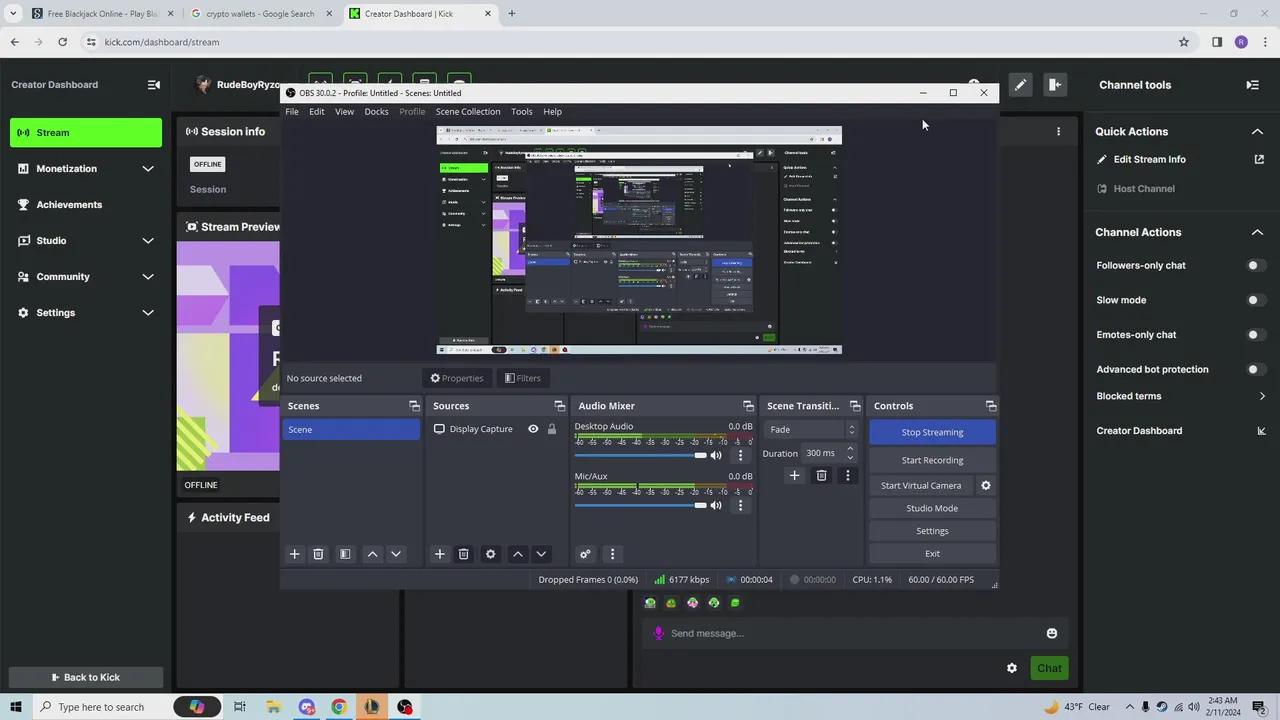Open the OBS Tools menu
The width and height of the screenshot is (1280, 720).
pos(521,112)
